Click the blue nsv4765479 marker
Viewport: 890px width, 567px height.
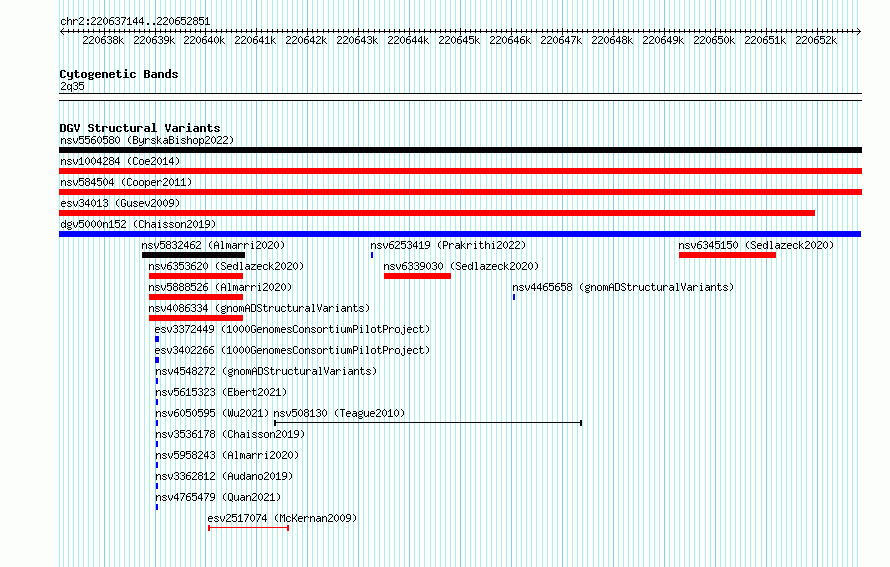click(157, 507)
